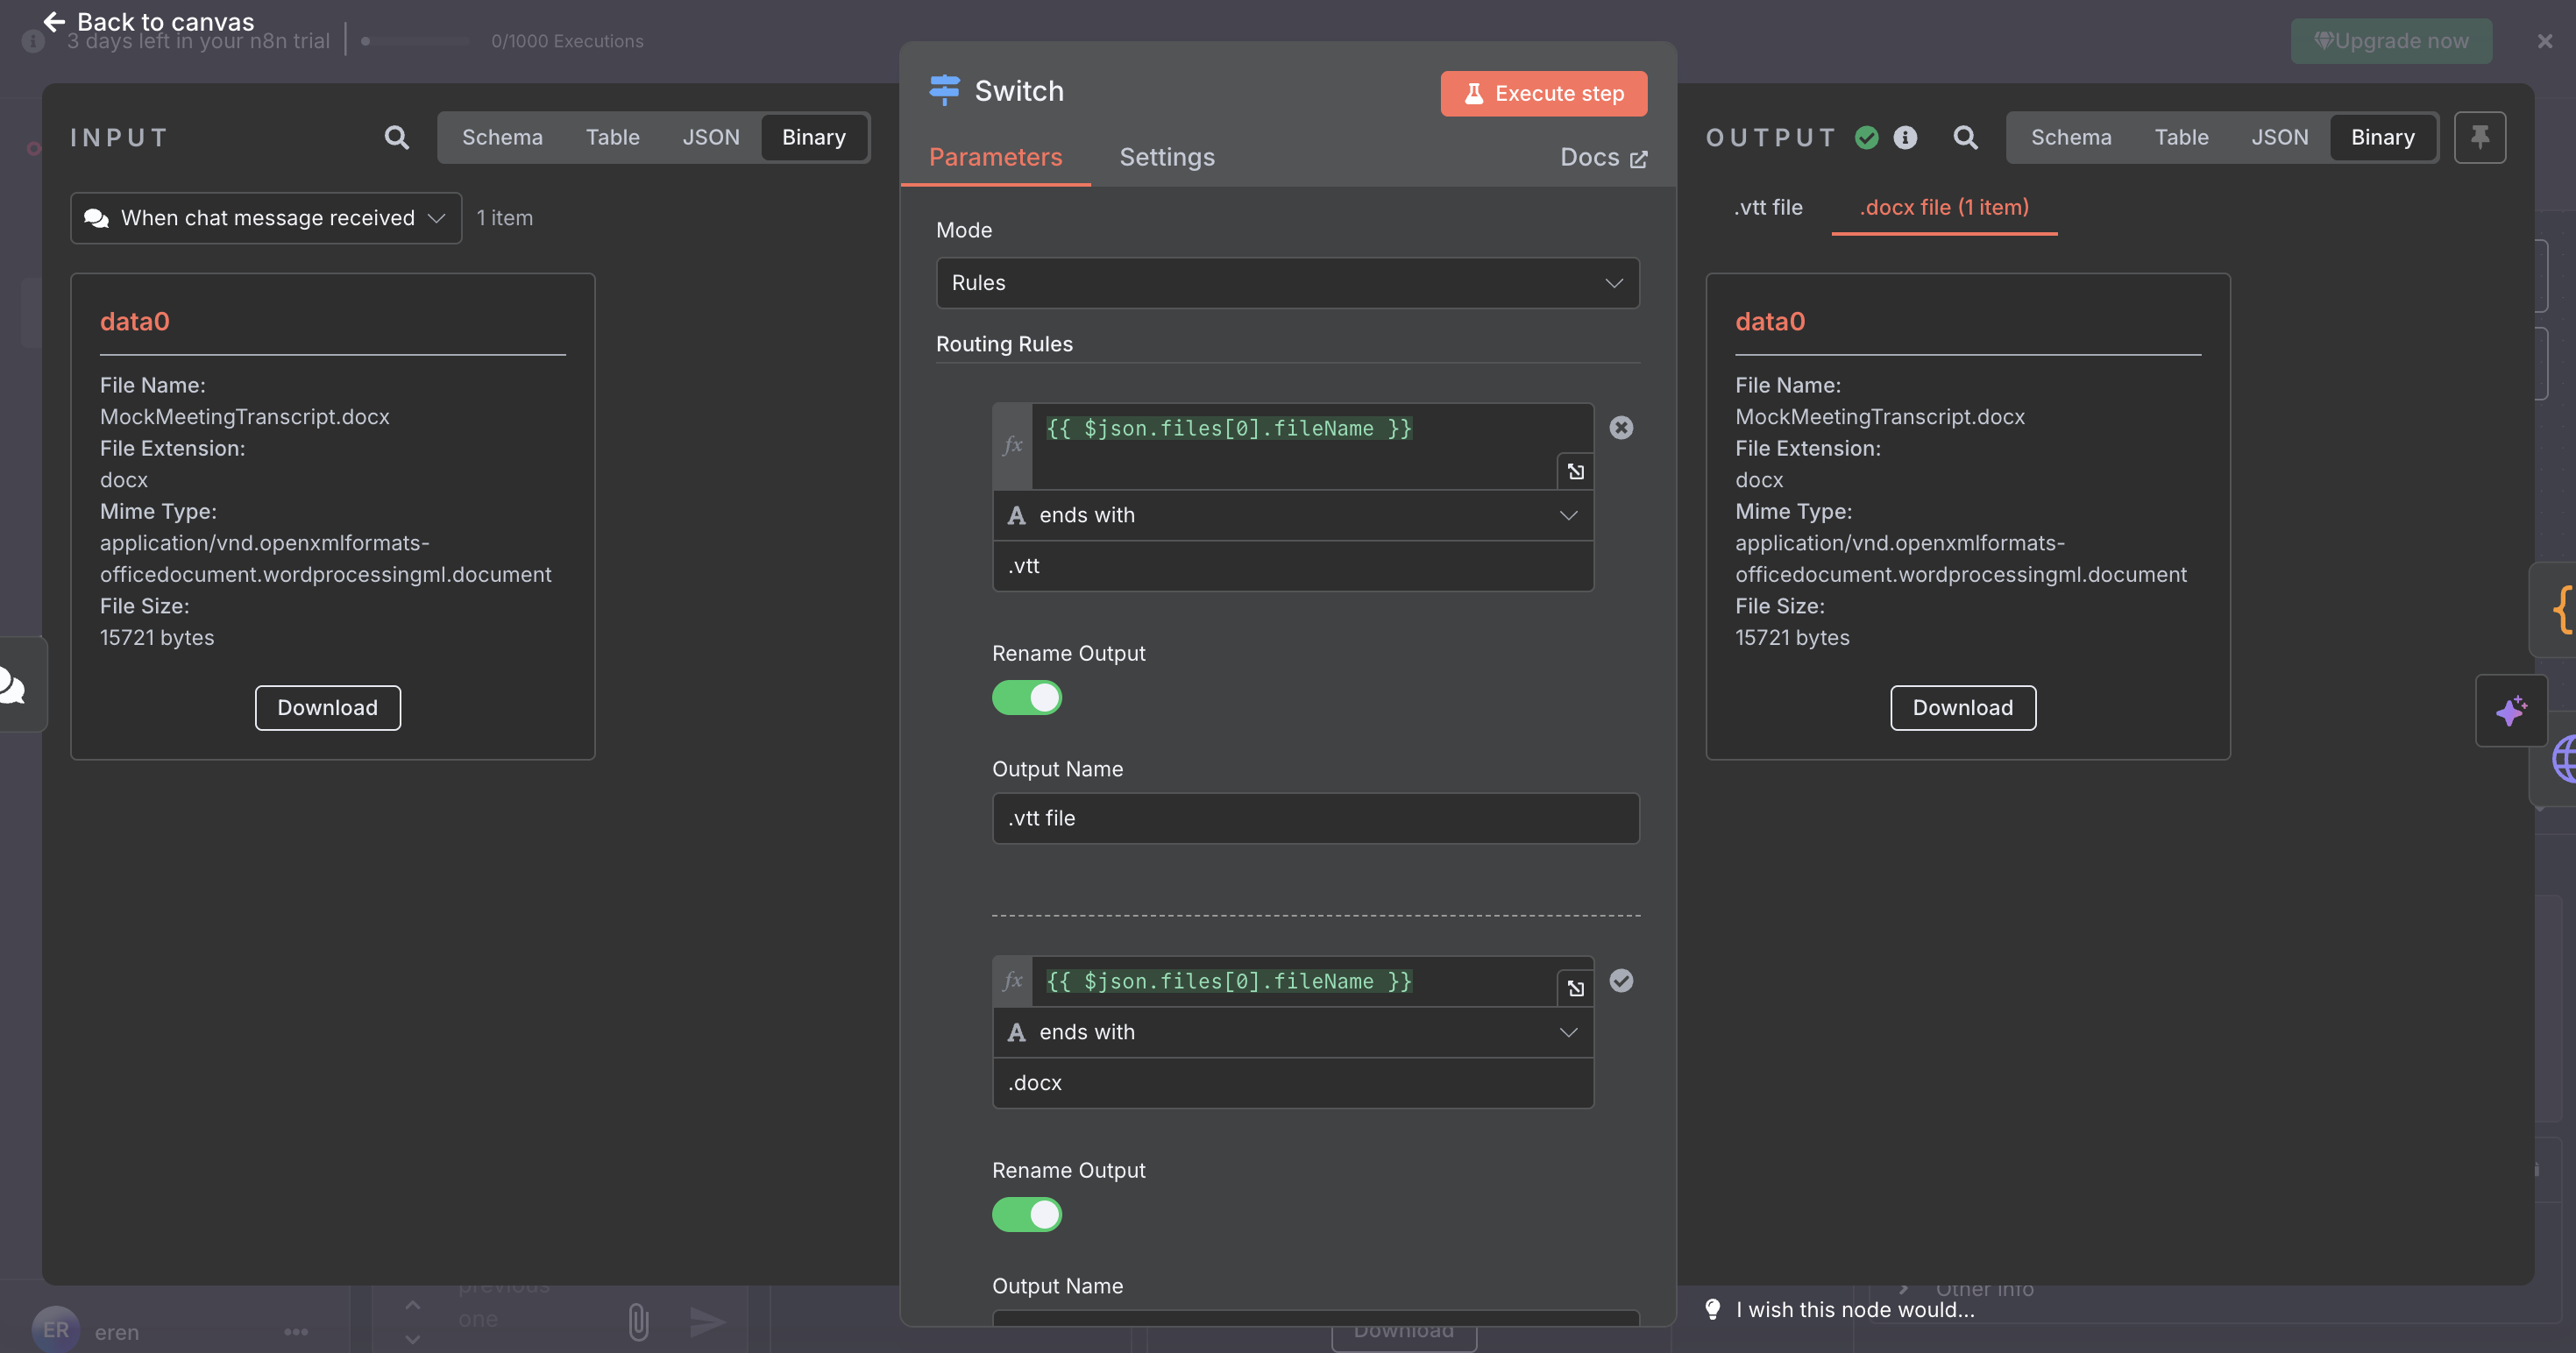2576x1353 pixels.
Task: Open the Switch node Settings tab
Action: point(1166,157)
